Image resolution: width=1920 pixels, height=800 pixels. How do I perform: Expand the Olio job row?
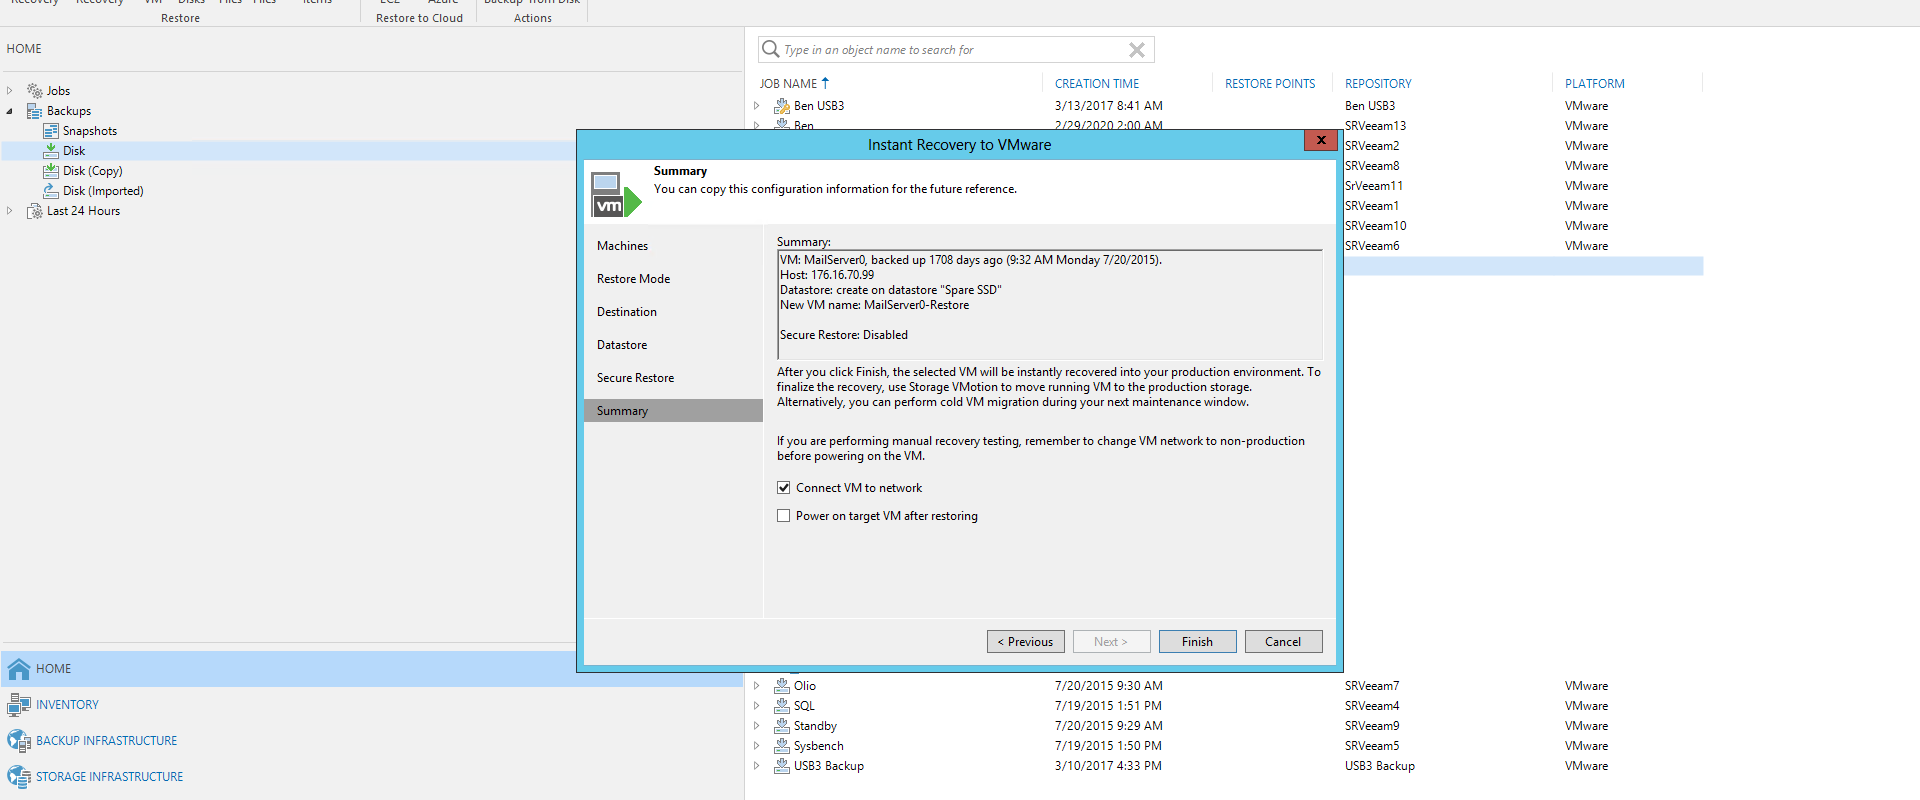coord(757,686)
